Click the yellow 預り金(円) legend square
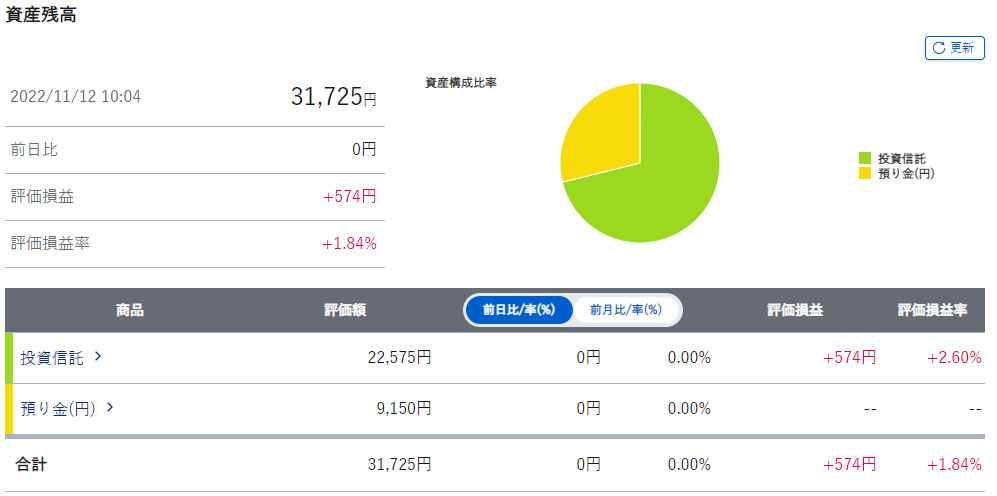This screenshot has height=496, width=997. 865,173
